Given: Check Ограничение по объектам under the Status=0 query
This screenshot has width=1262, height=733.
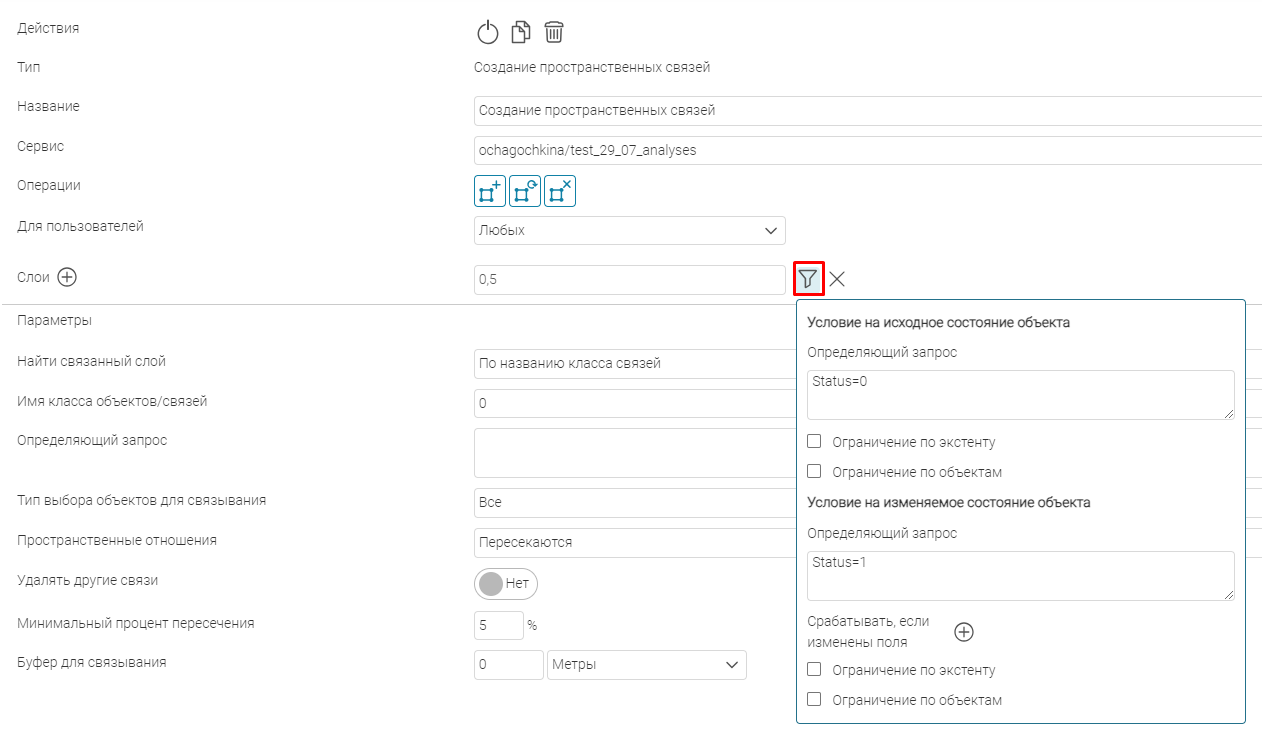Looking at the screenshot, I should pyautogui.click(x=814, y=471).
